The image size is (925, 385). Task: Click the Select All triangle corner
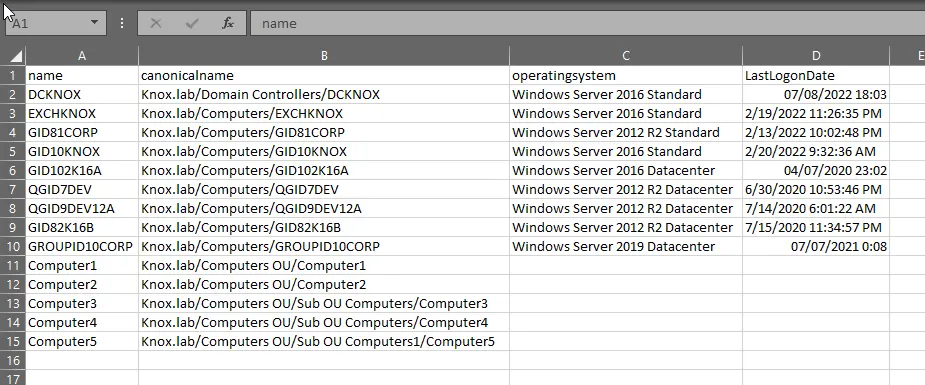pyautogui.click(x=17, y=56)
